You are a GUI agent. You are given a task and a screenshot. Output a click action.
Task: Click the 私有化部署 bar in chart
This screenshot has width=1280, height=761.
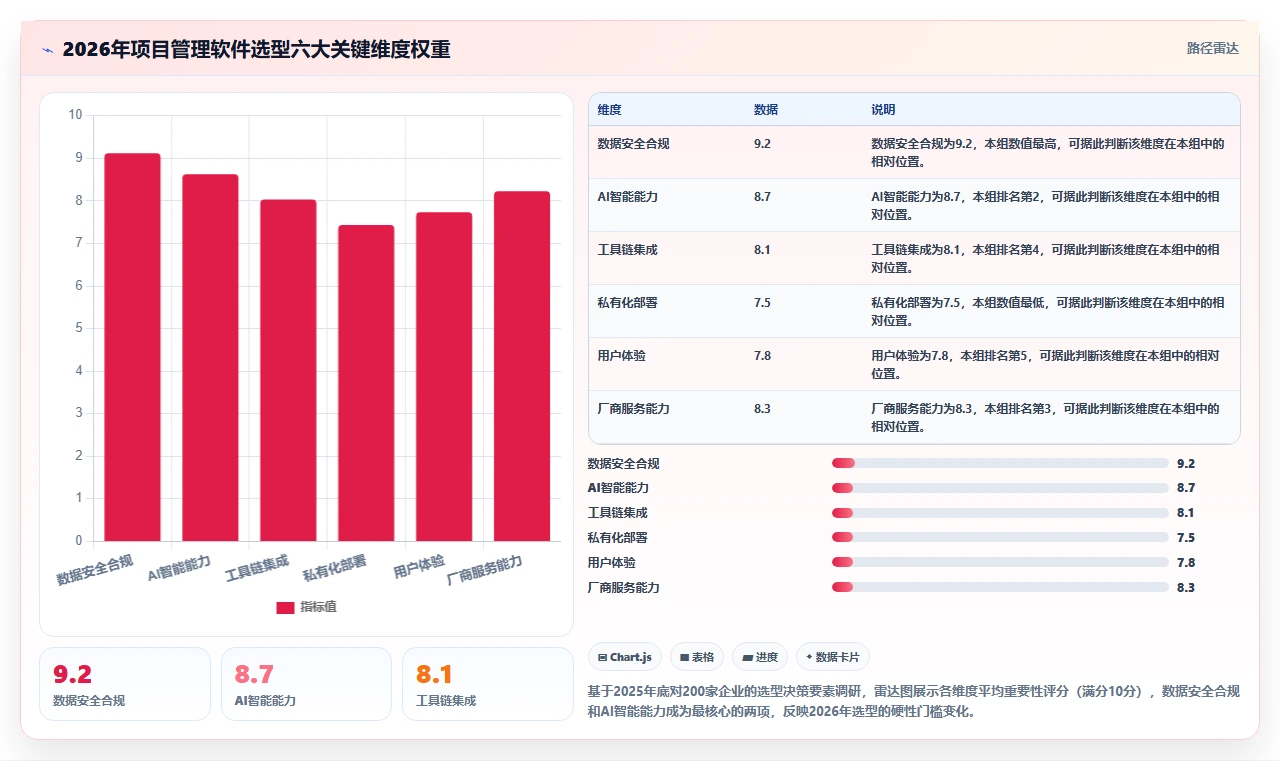pos(366,383)
